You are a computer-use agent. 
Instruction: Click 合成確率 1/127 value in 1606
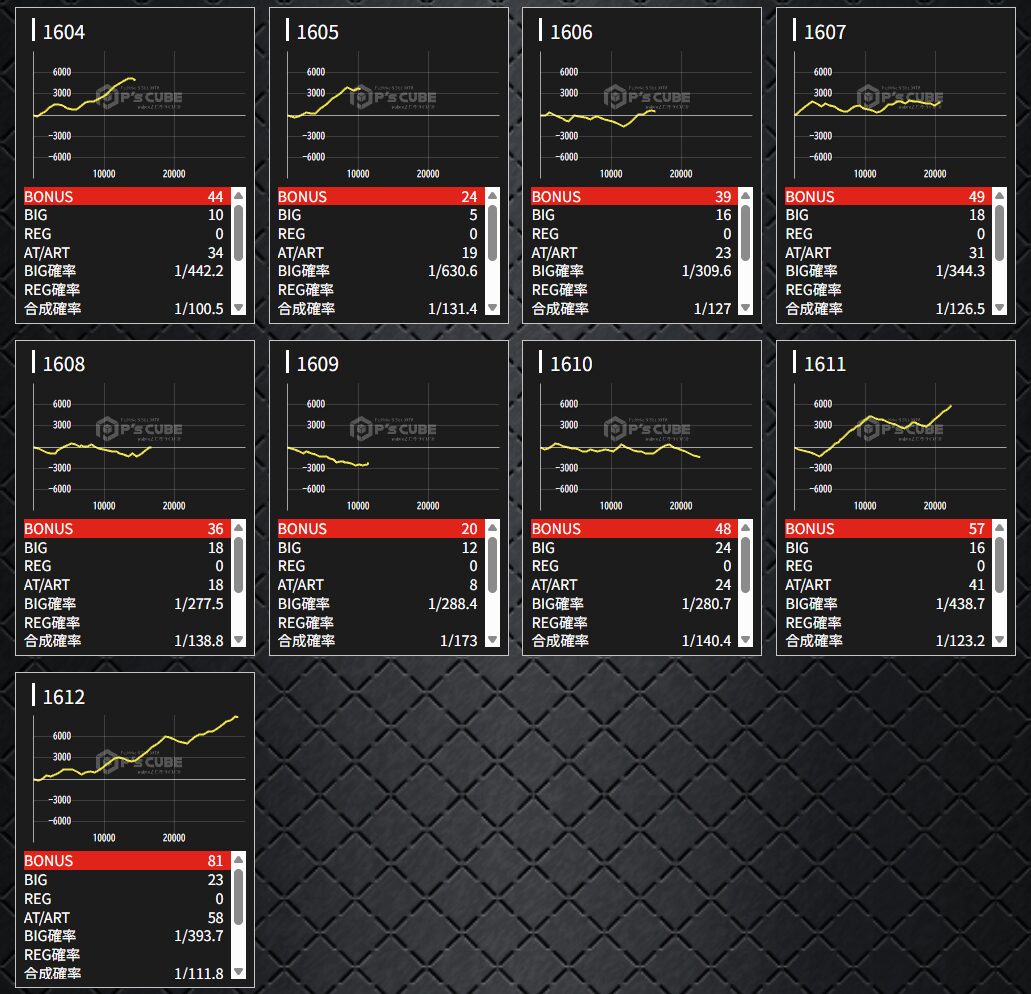point(712,308)
